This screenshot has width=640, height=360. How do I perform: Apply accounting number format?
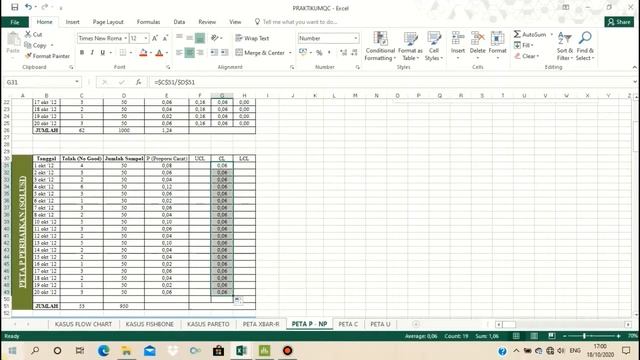click(x=302, y=52)
